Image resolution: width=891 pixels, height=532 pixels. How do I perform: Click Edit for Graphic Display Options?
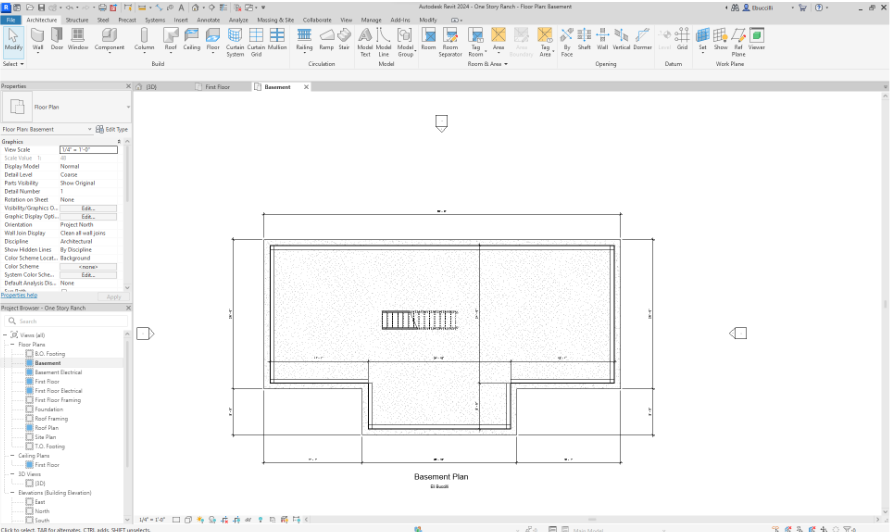click(88, 217)
